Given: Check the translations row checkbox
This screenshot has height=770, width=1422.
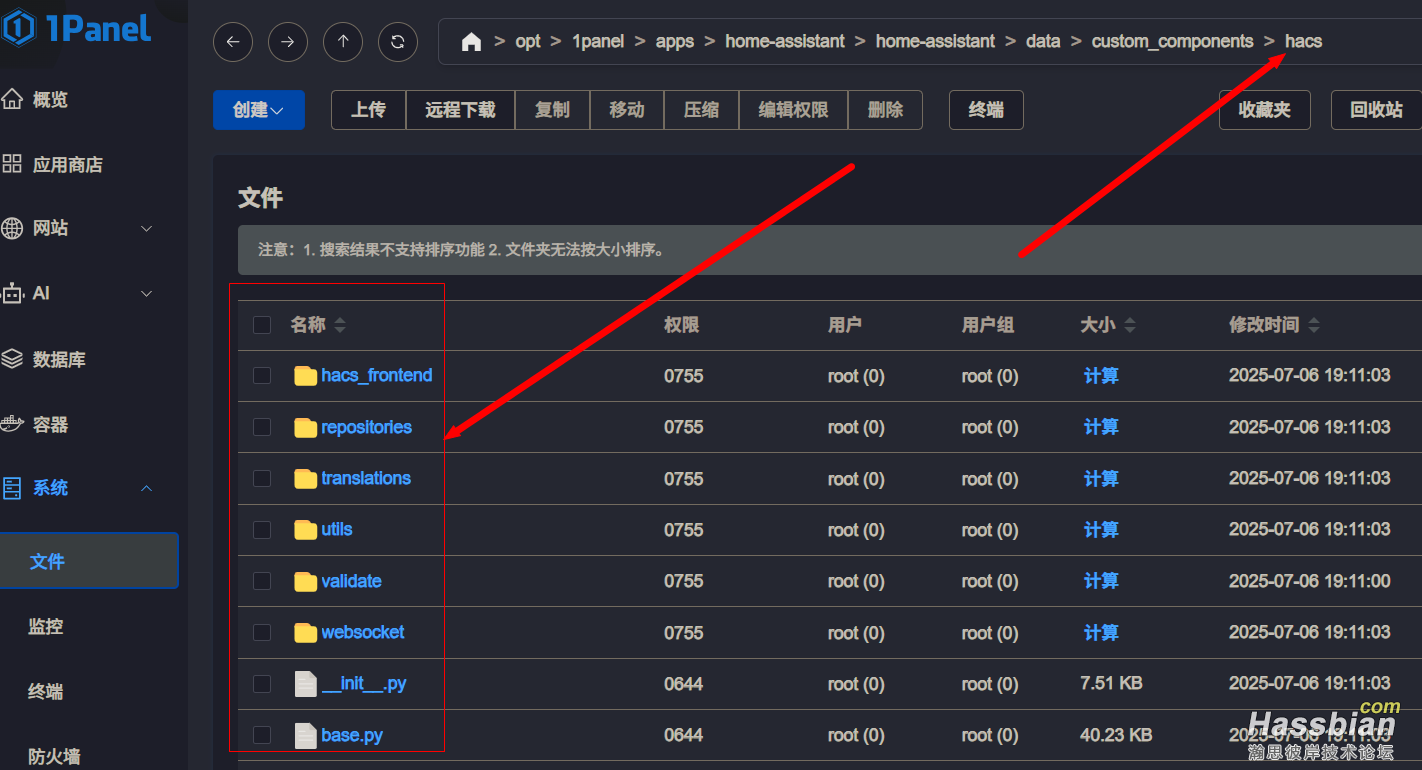Looking at the screenshot, I should [x=262, y=478].
